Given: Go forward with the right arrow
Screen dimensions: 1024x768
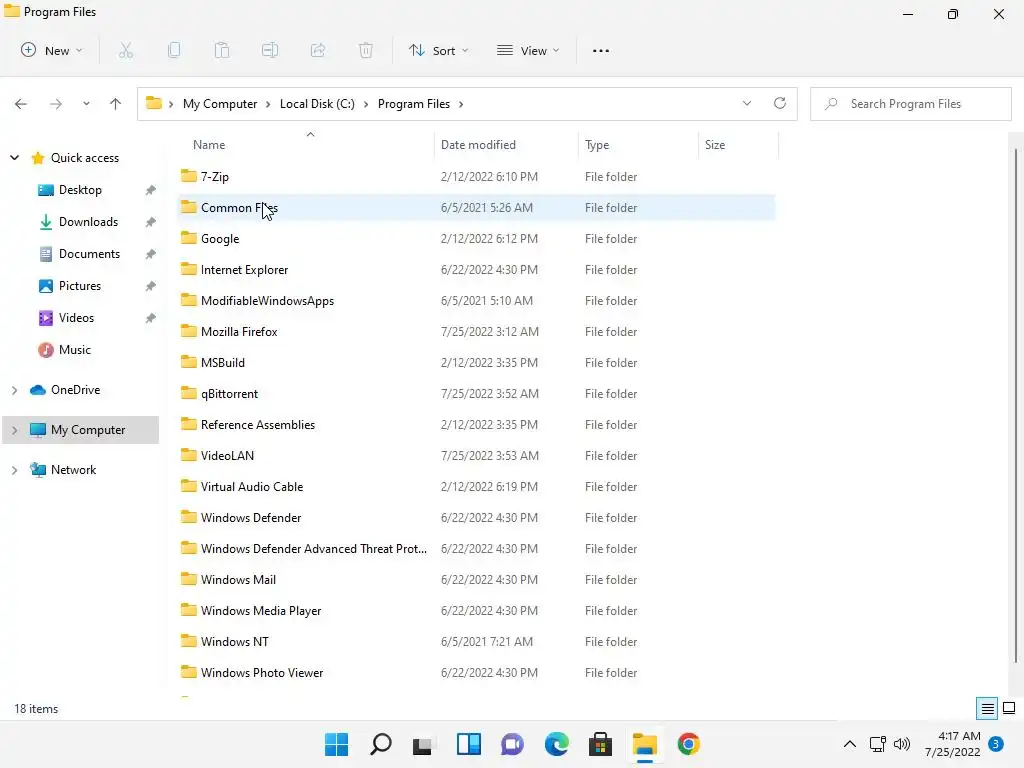Looking at the screenshot, I should pyautogui.click(x=56, y=104).
